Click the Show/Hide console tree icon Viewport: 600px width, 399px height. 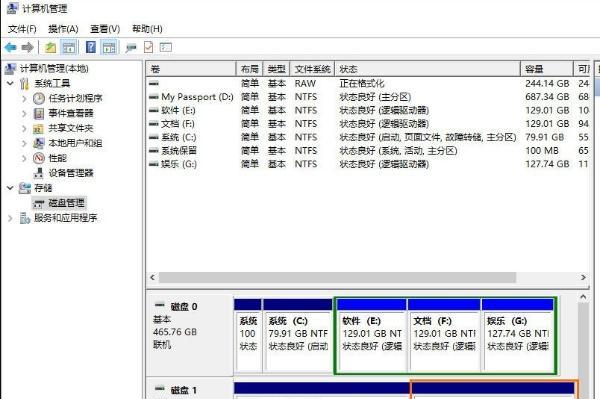[x=69, y=47]
